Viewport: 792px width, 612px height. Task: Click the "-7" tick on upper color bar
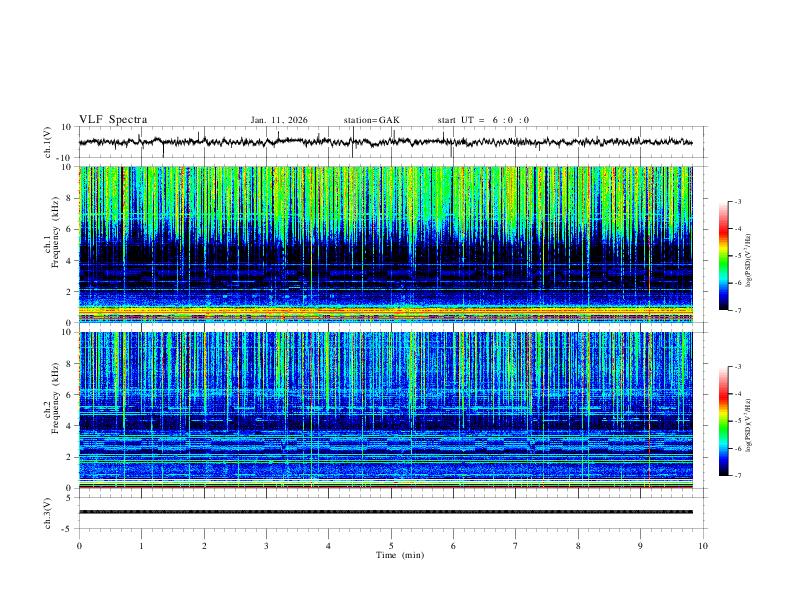pos(737,310)
